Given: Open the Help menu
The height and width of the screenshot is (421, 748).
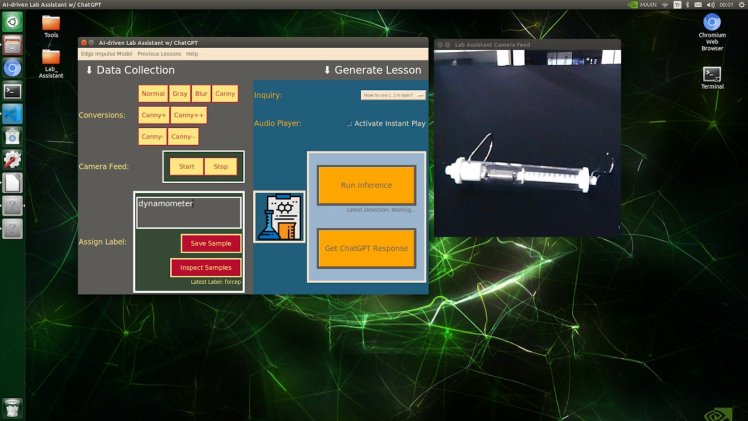Looking at the screenshot, I should pos(192,54).
